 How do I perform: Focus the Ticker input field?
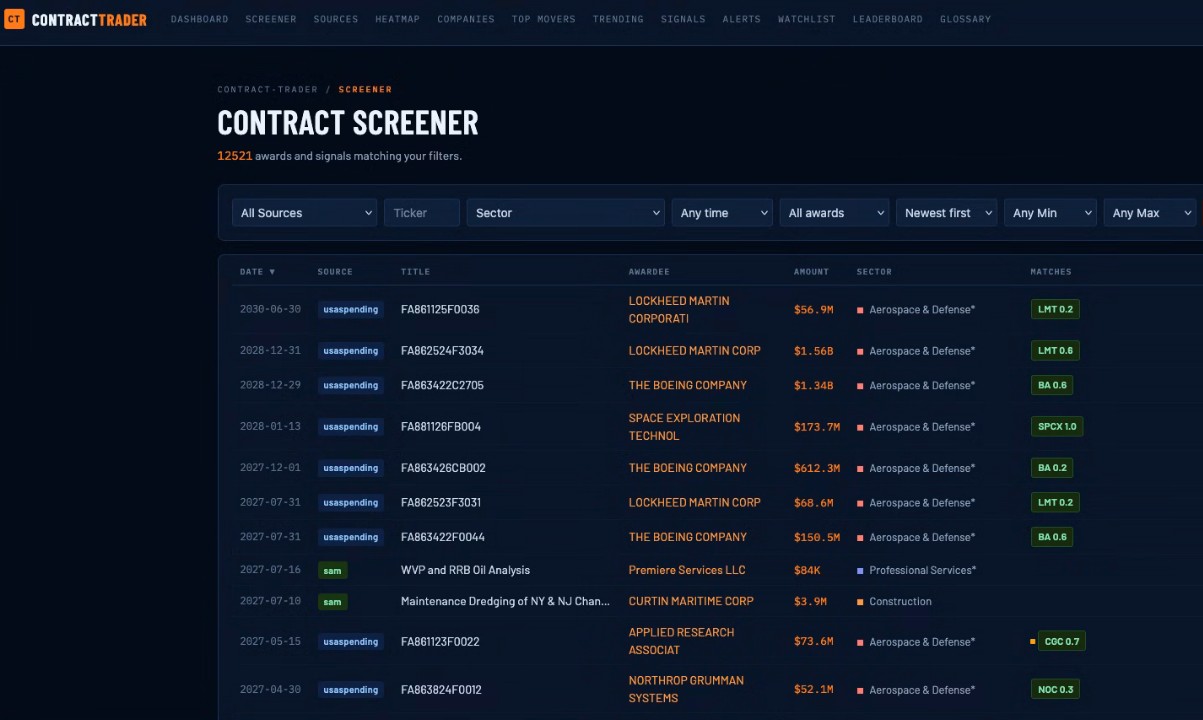(x=421, y=213)
